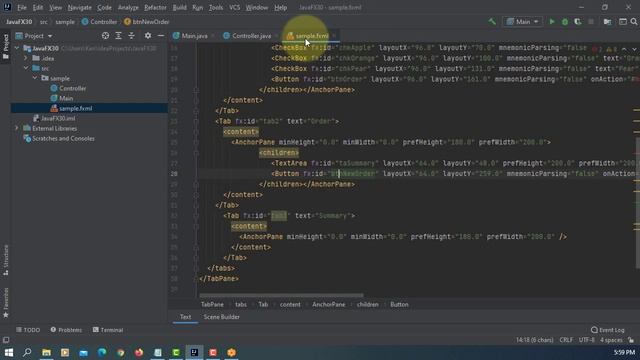Open the Project side tool tab
The width and height of the screenshot is (640, 360).
click(6, 47)
